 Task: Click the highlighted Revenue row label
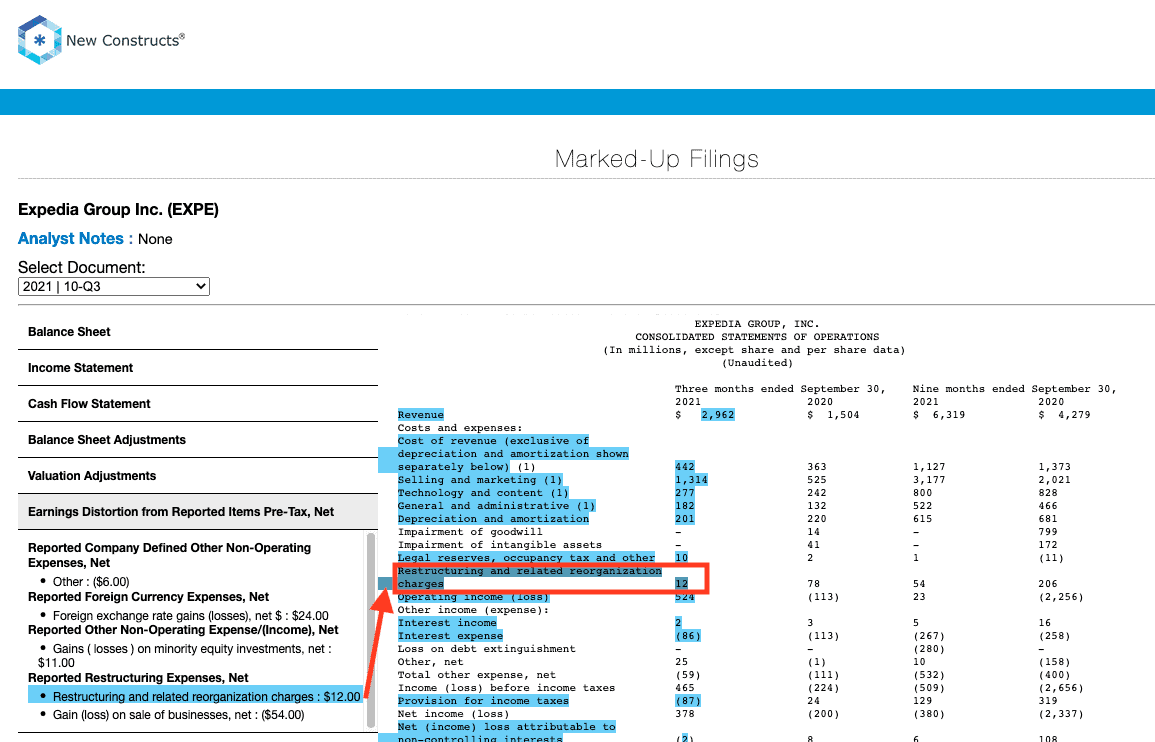[421, 415]
